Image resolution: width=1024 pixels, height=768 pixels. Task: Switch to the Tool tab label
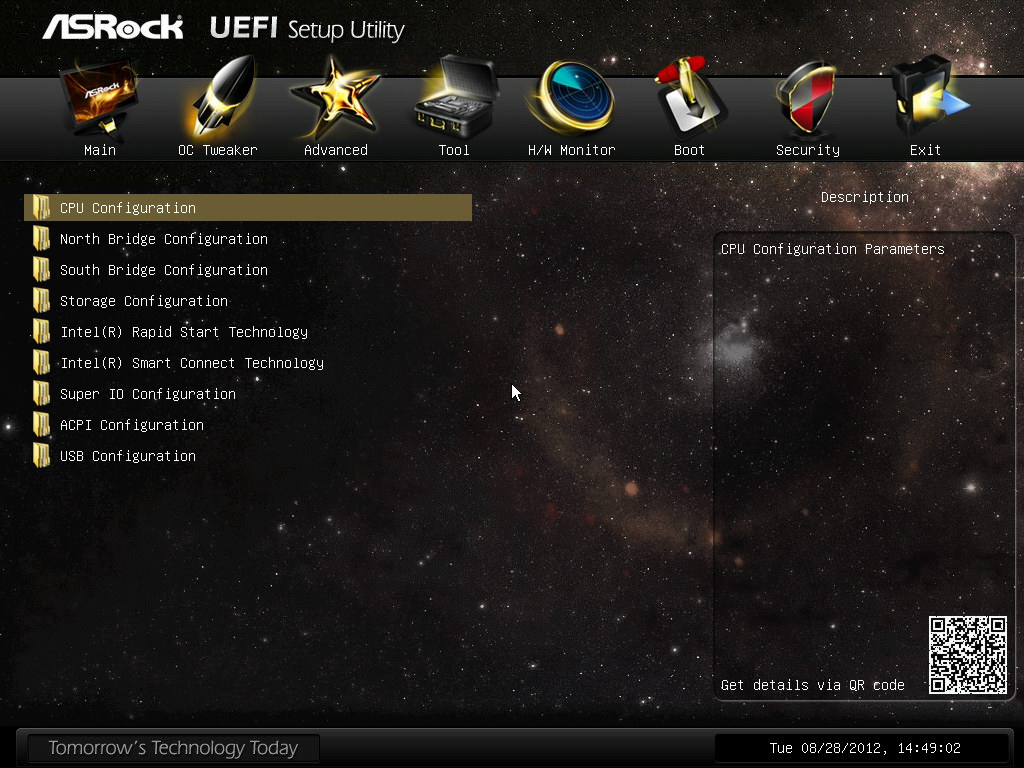click(x=454, y=150)
